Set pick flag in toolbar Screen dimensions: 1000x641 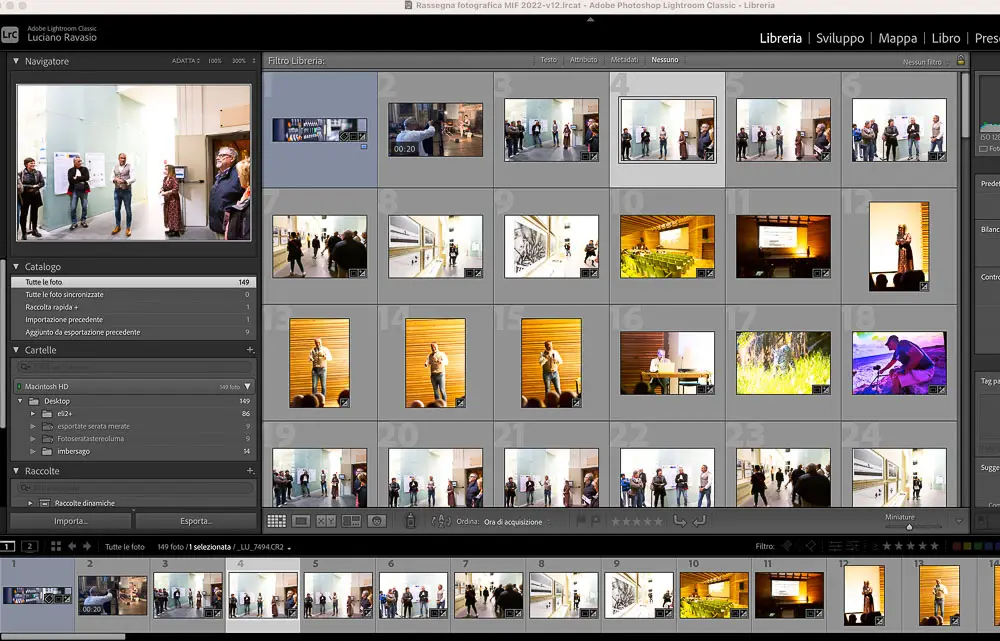click(581, 521)
